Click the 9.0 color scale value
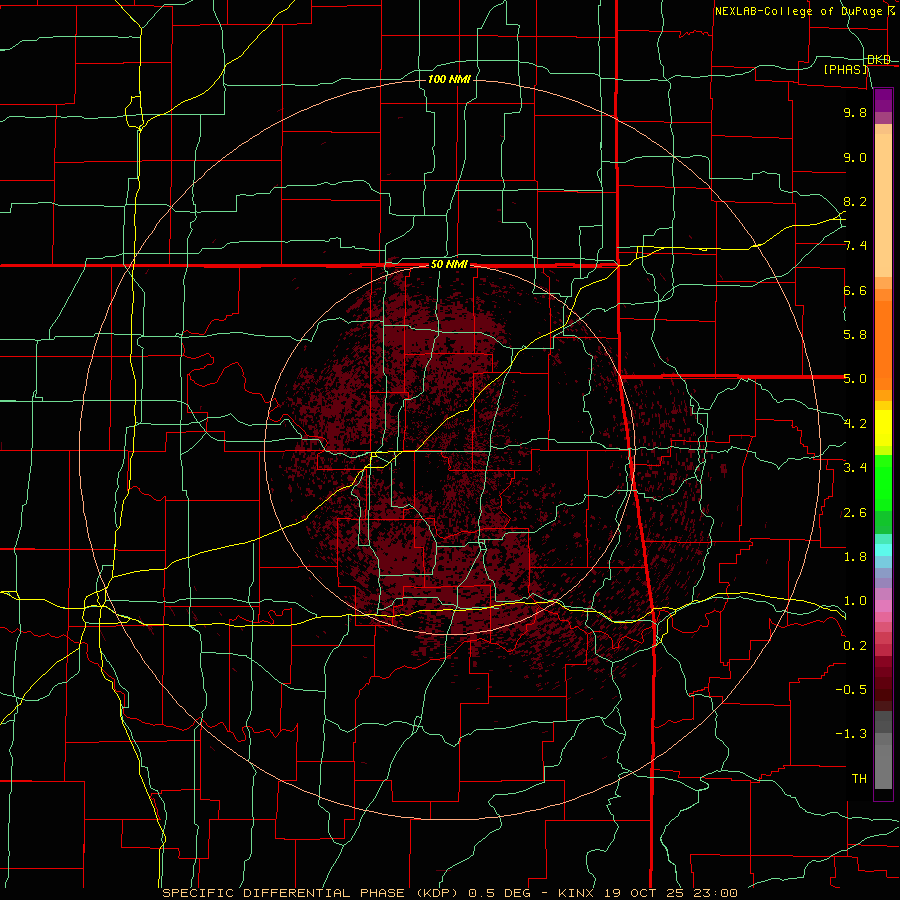 [x=855, y=157]
